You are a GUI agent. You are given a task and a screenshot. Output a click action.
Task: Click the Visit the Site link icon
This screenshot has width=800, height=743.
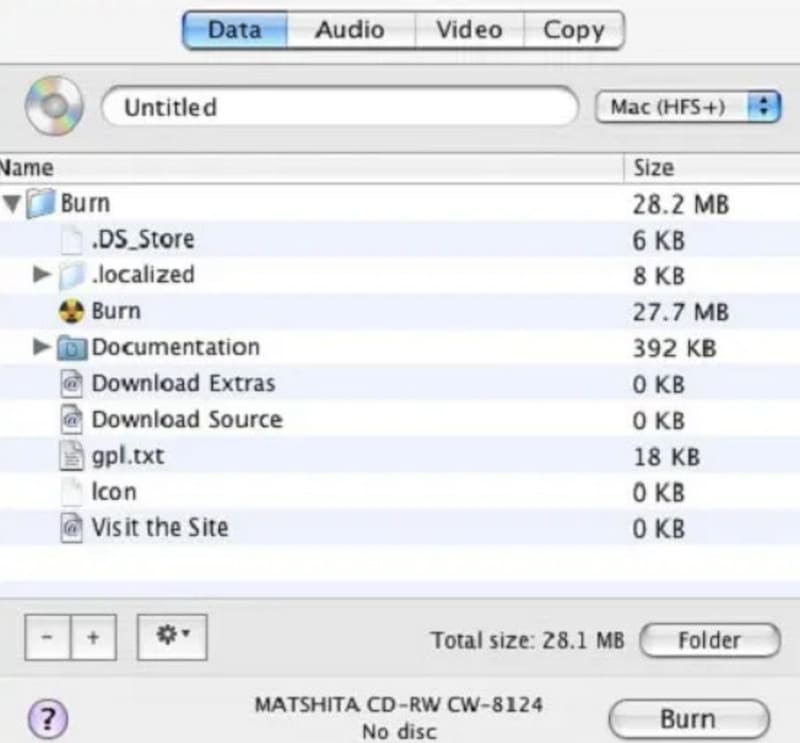pos(72,528)
